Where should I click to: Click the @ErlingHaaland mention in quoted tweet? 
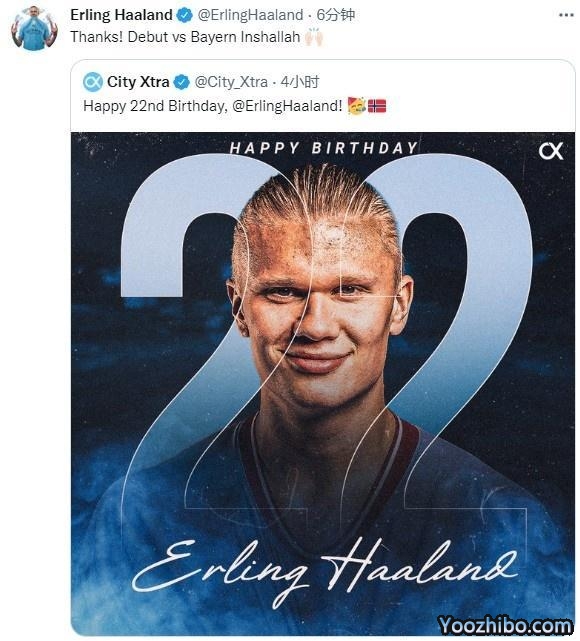[x=287, y=106]
